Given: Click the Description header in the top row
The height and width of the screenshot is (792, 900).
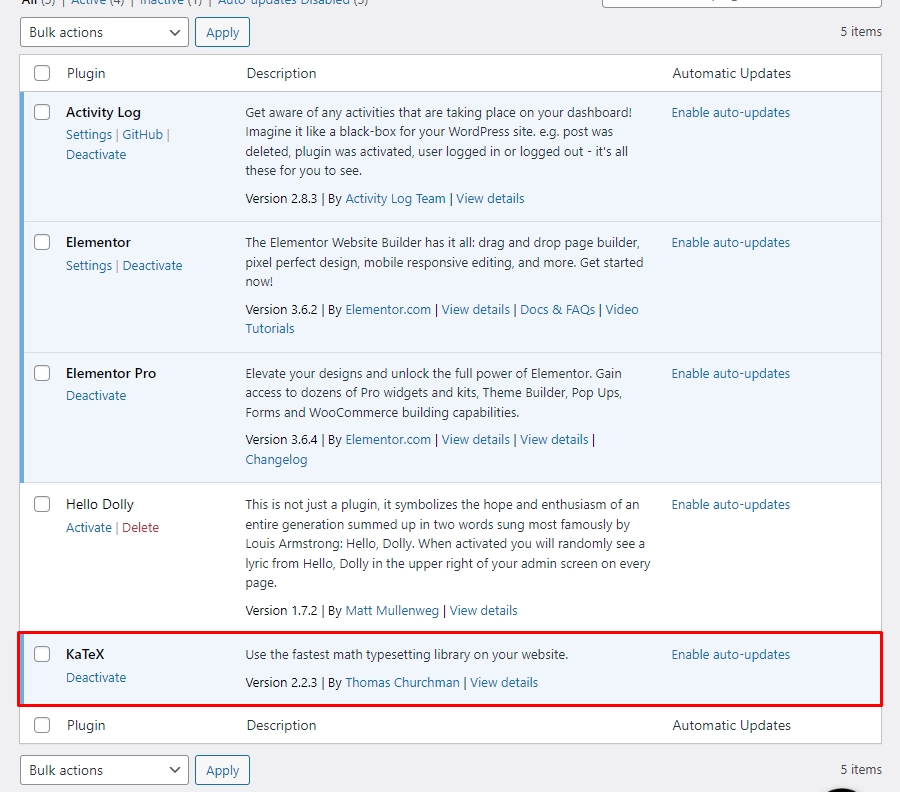Looking at the screenshot, I should pyautogui.click(x=281, y=73).
